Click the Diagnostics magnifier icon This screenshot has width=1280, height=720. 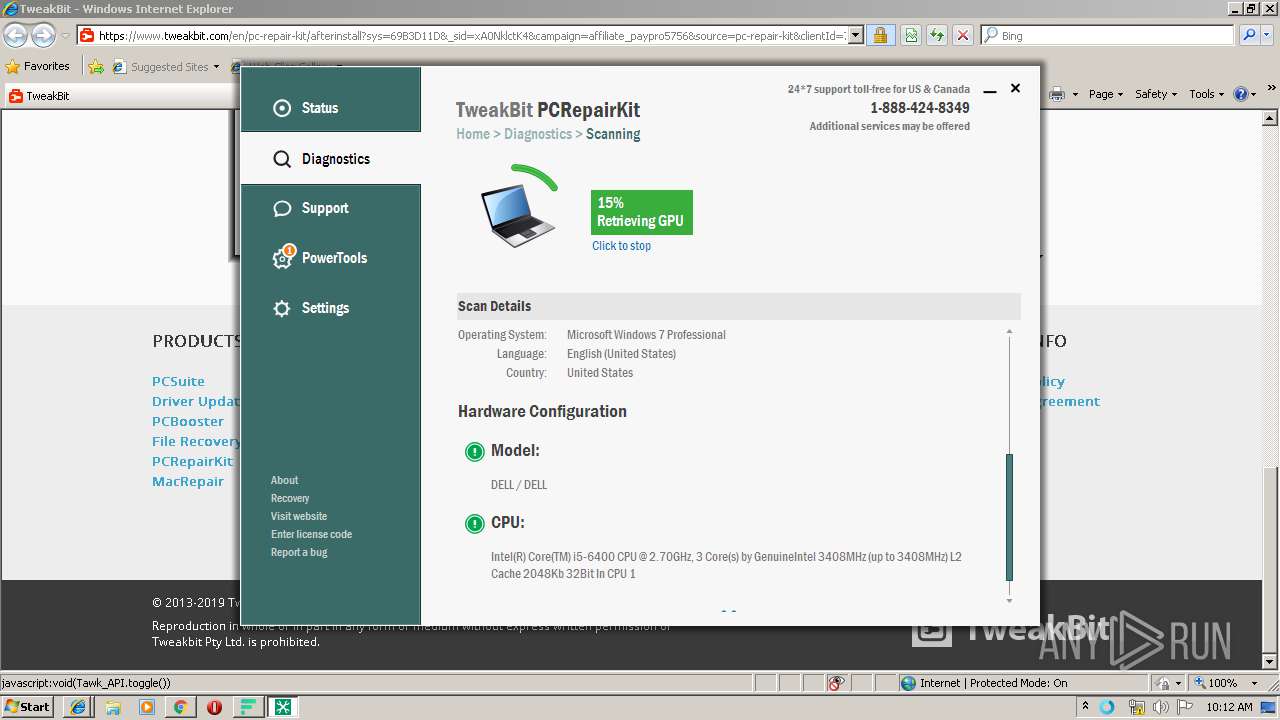click(282, 159)
